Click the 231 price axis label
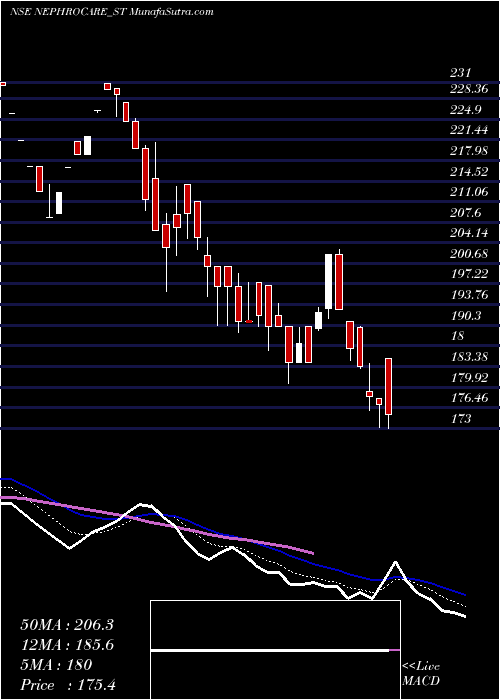Viewport: 500px width, 700px height. tap(461, 72)
